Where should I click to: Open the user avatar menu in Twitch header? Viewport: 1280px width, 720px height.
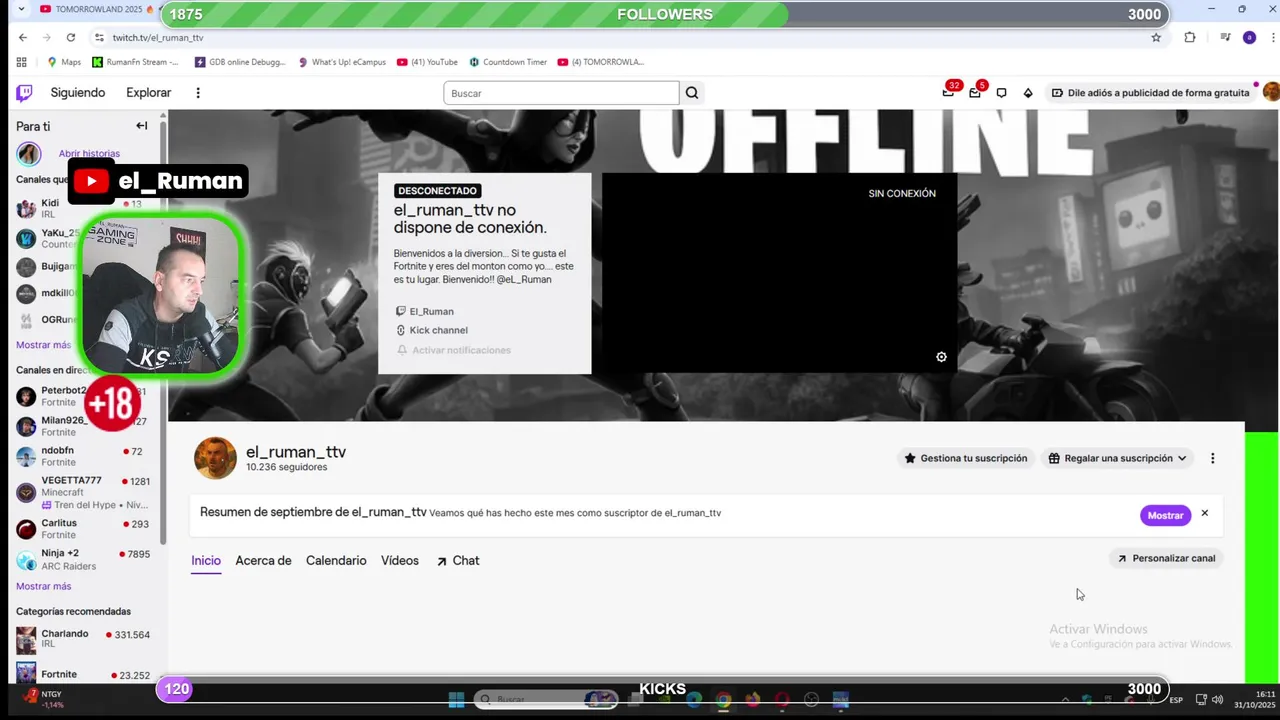(x=1271, y=92)
